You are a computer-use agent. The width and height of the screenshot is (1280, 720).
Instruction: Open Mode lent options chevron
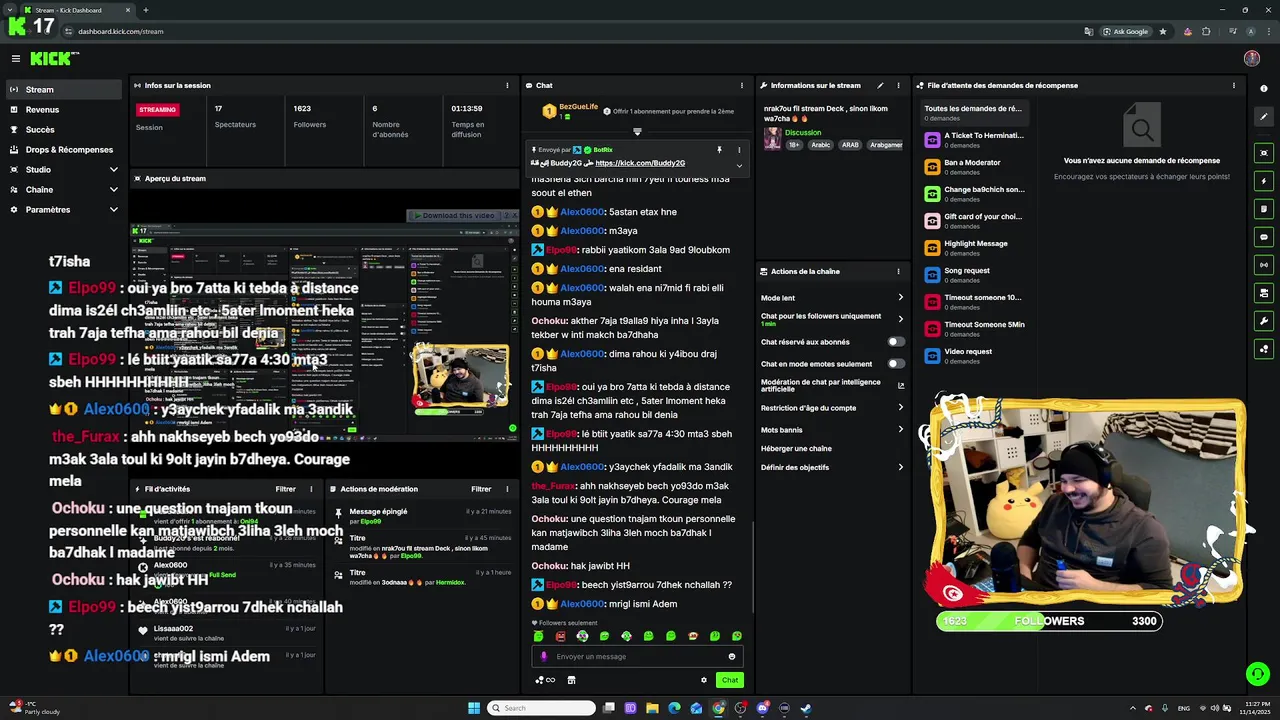click(x=900, y=298)
